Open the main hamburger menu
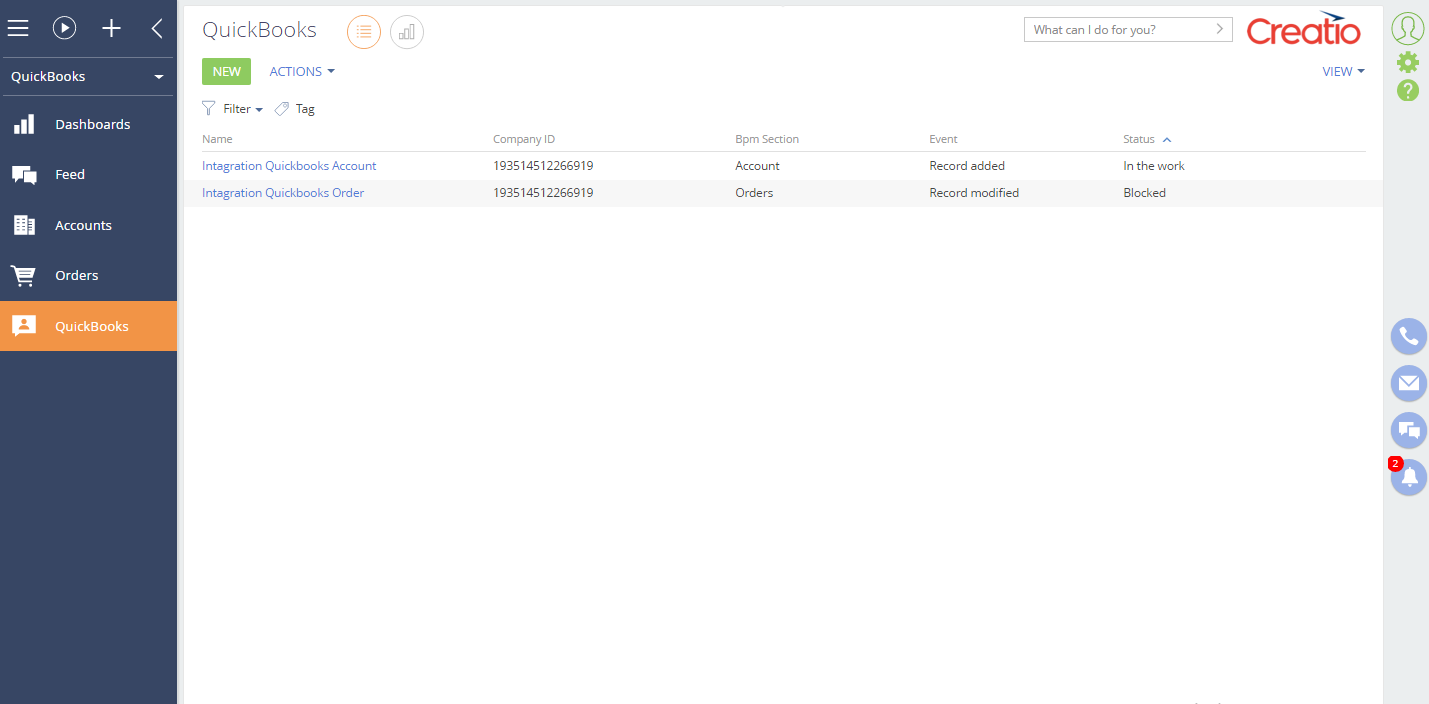This screenshot has height=704, width=1429. coord(18,27)
